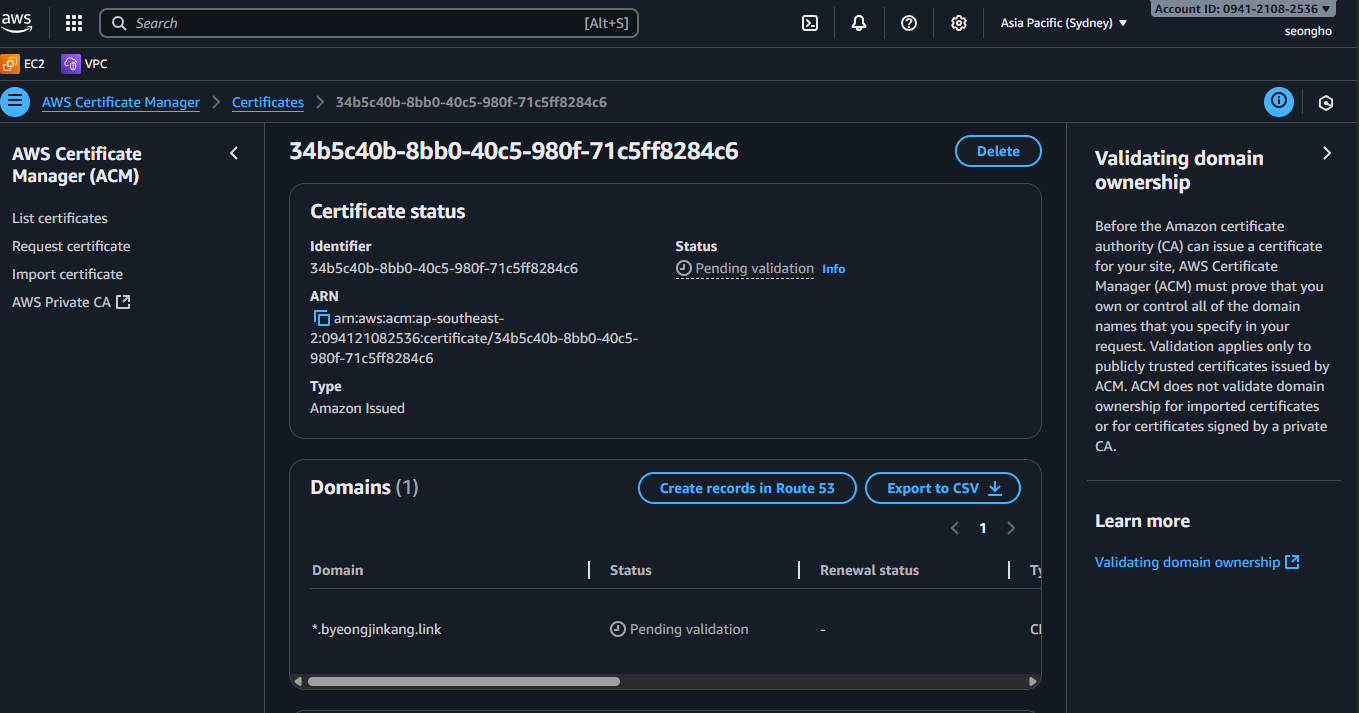This screenshot has width=1359, height=713.
Task: Select page 1 in Domains pagination
Action: click(983, 528)
